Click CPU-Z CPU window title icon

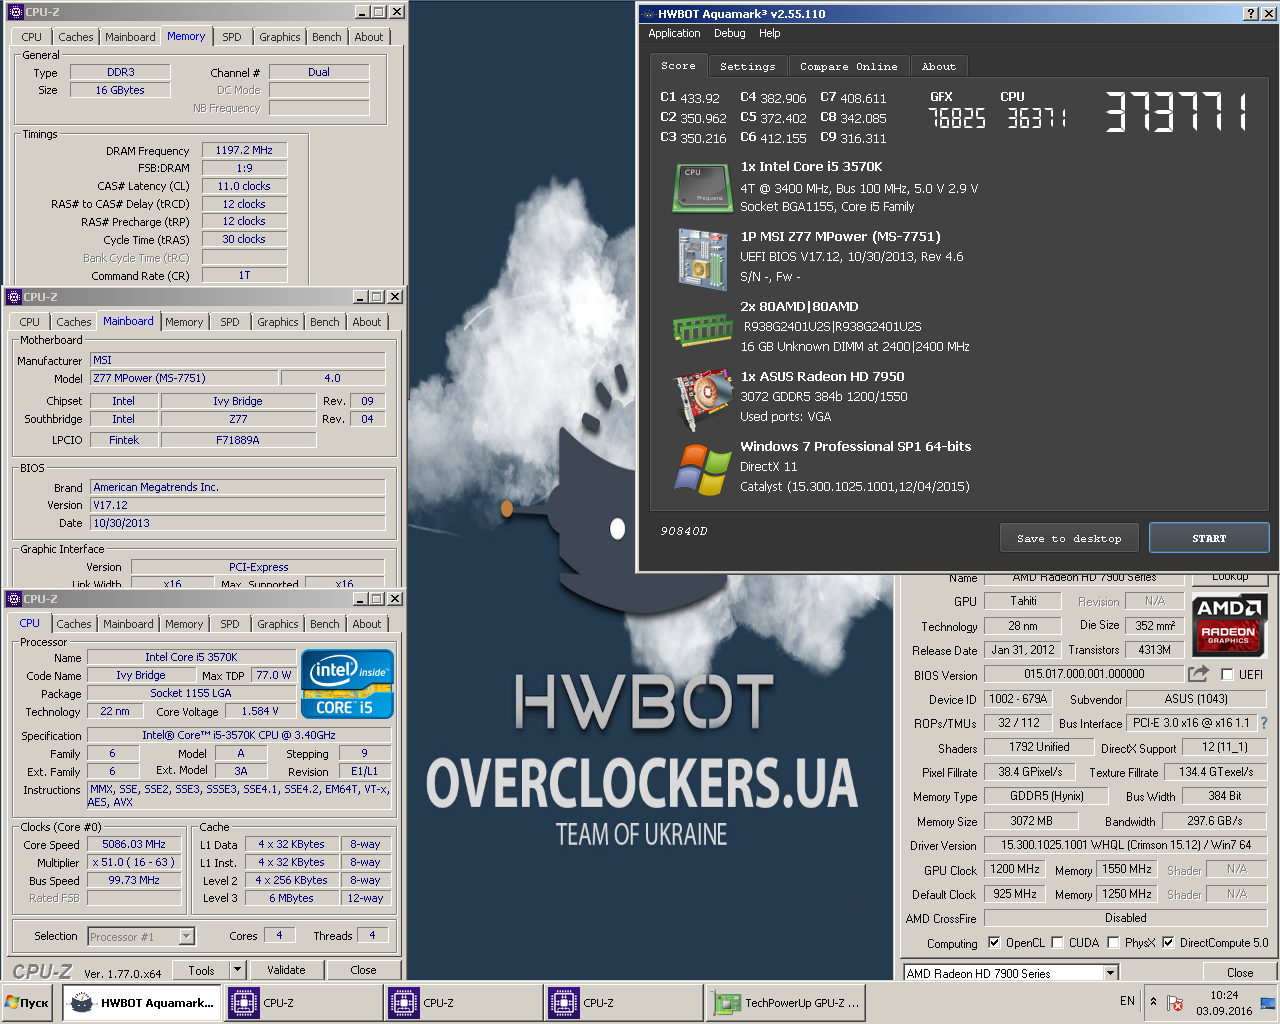[14, 599]
